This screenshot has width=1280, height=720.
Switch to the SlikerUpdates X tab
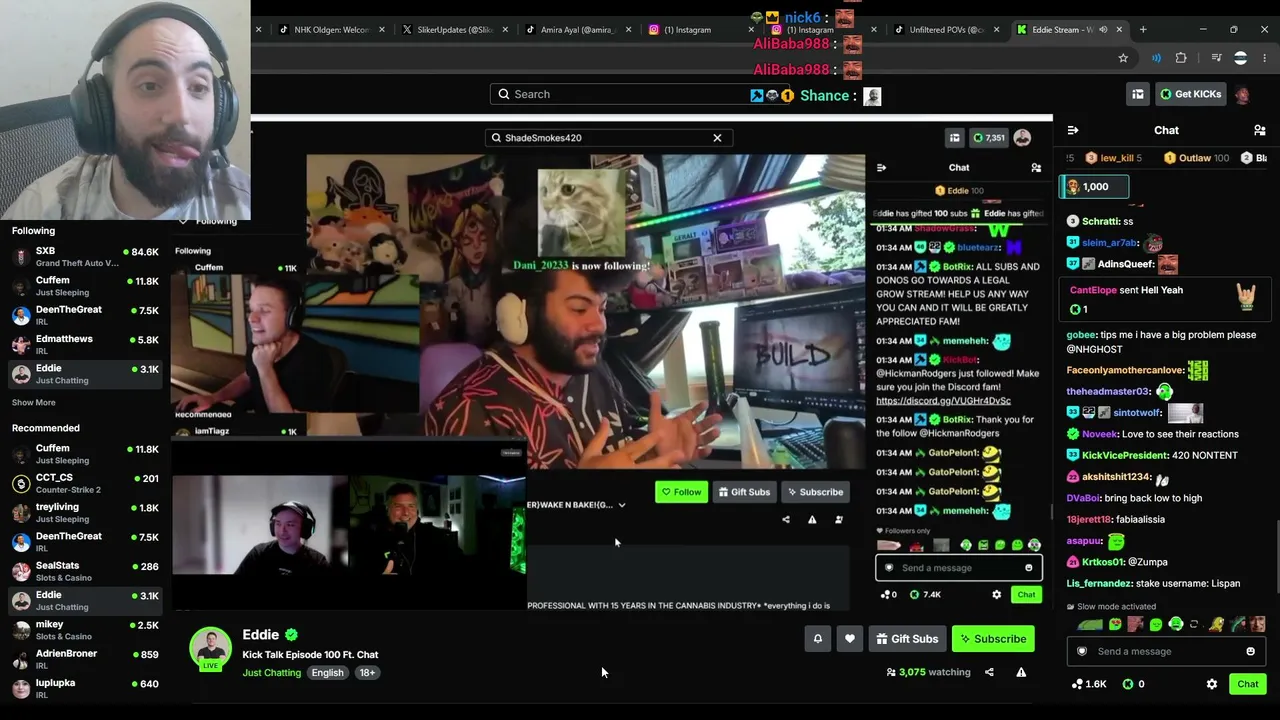click(455, 29)
